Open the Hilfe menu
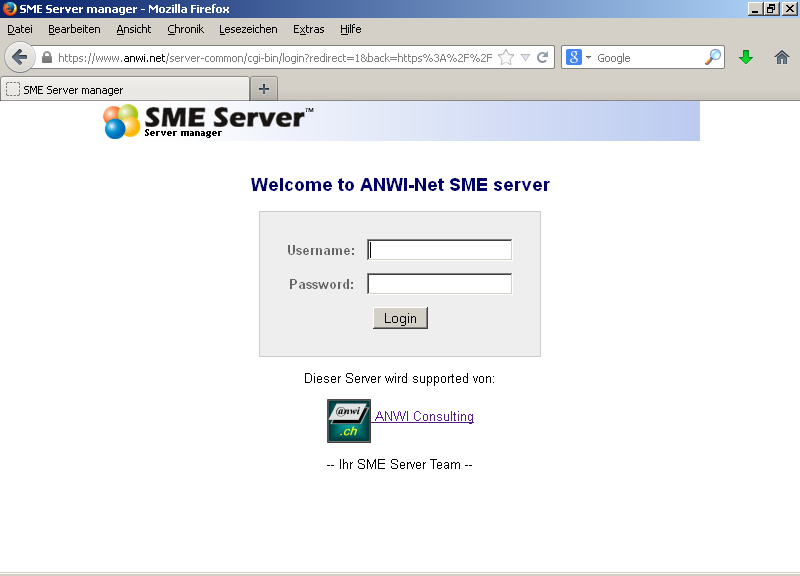 click(x=351, y=29)
